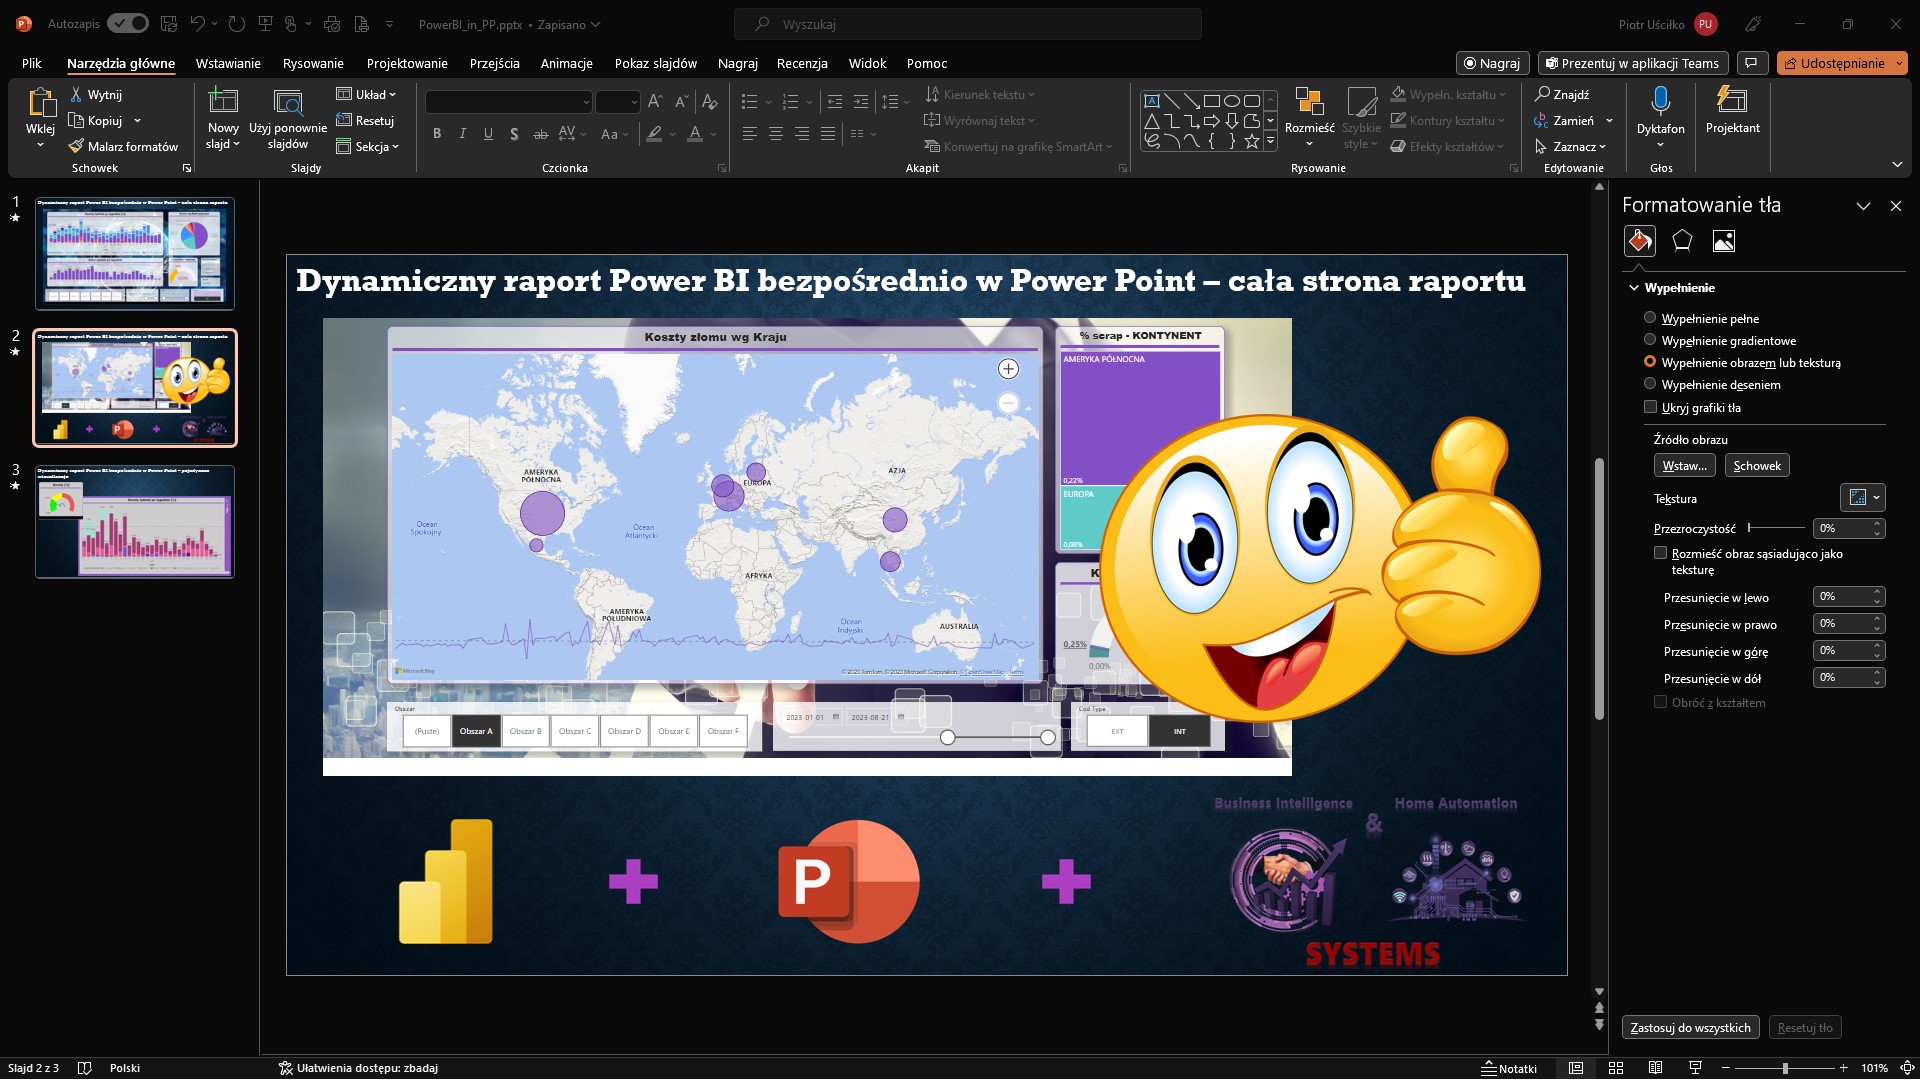This screenshot has height=1080, width=1920.
Task: Switch to the Pokaz slajdów tab
Action: [656, 63]
